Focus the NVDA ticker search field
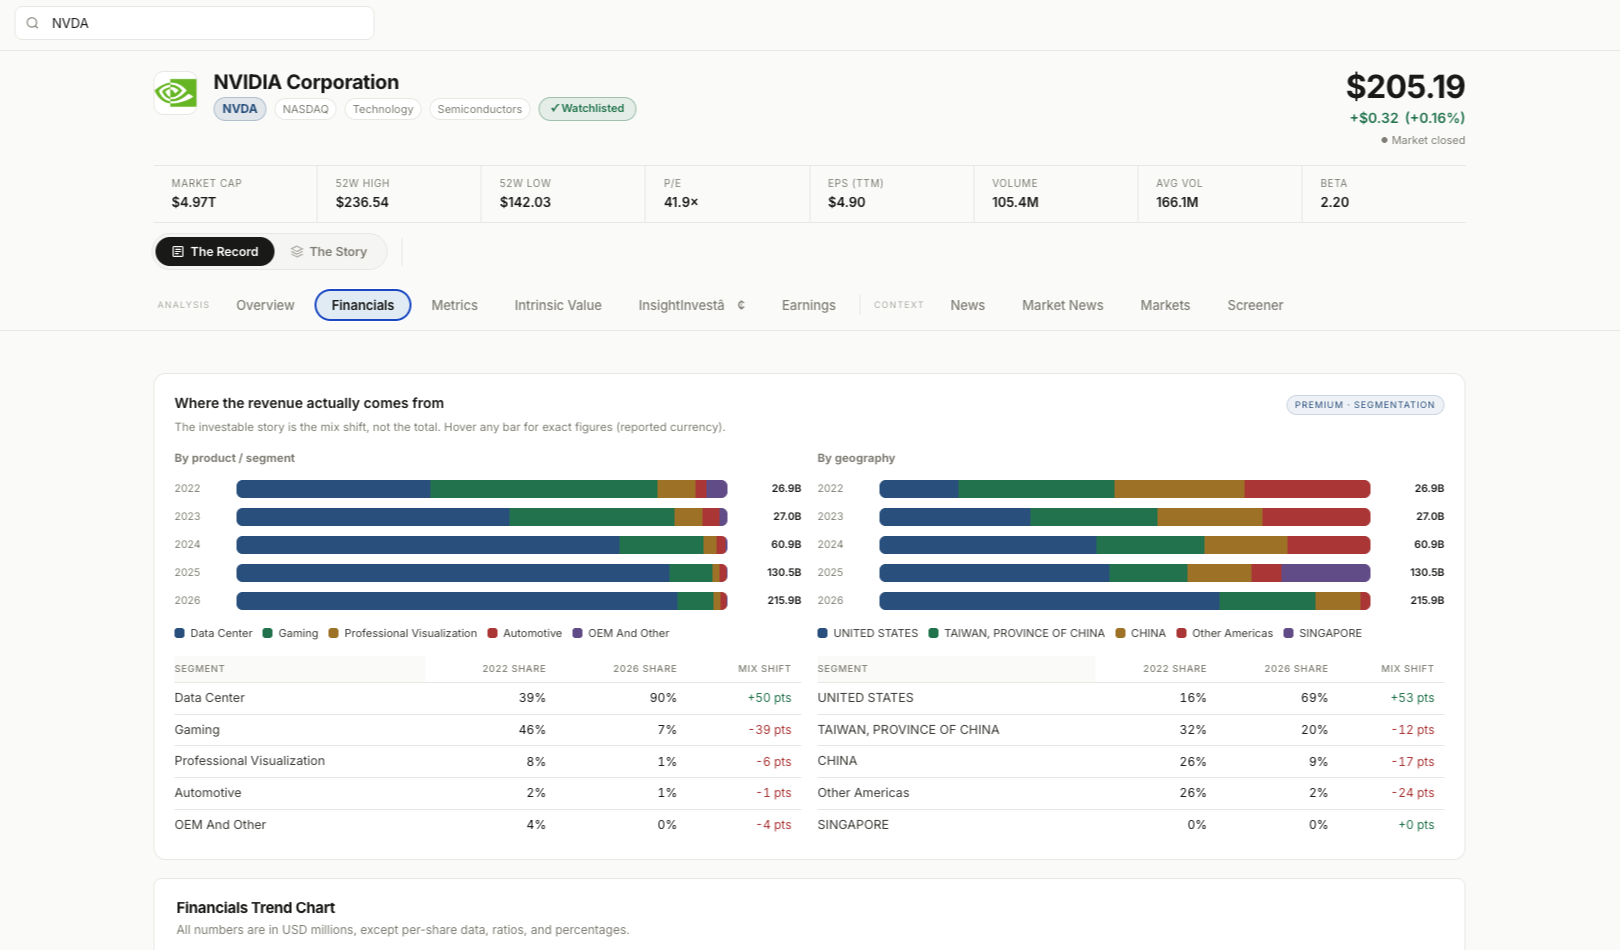The width and height of the screenshot is (1620, 950). [x=194, y=23]
